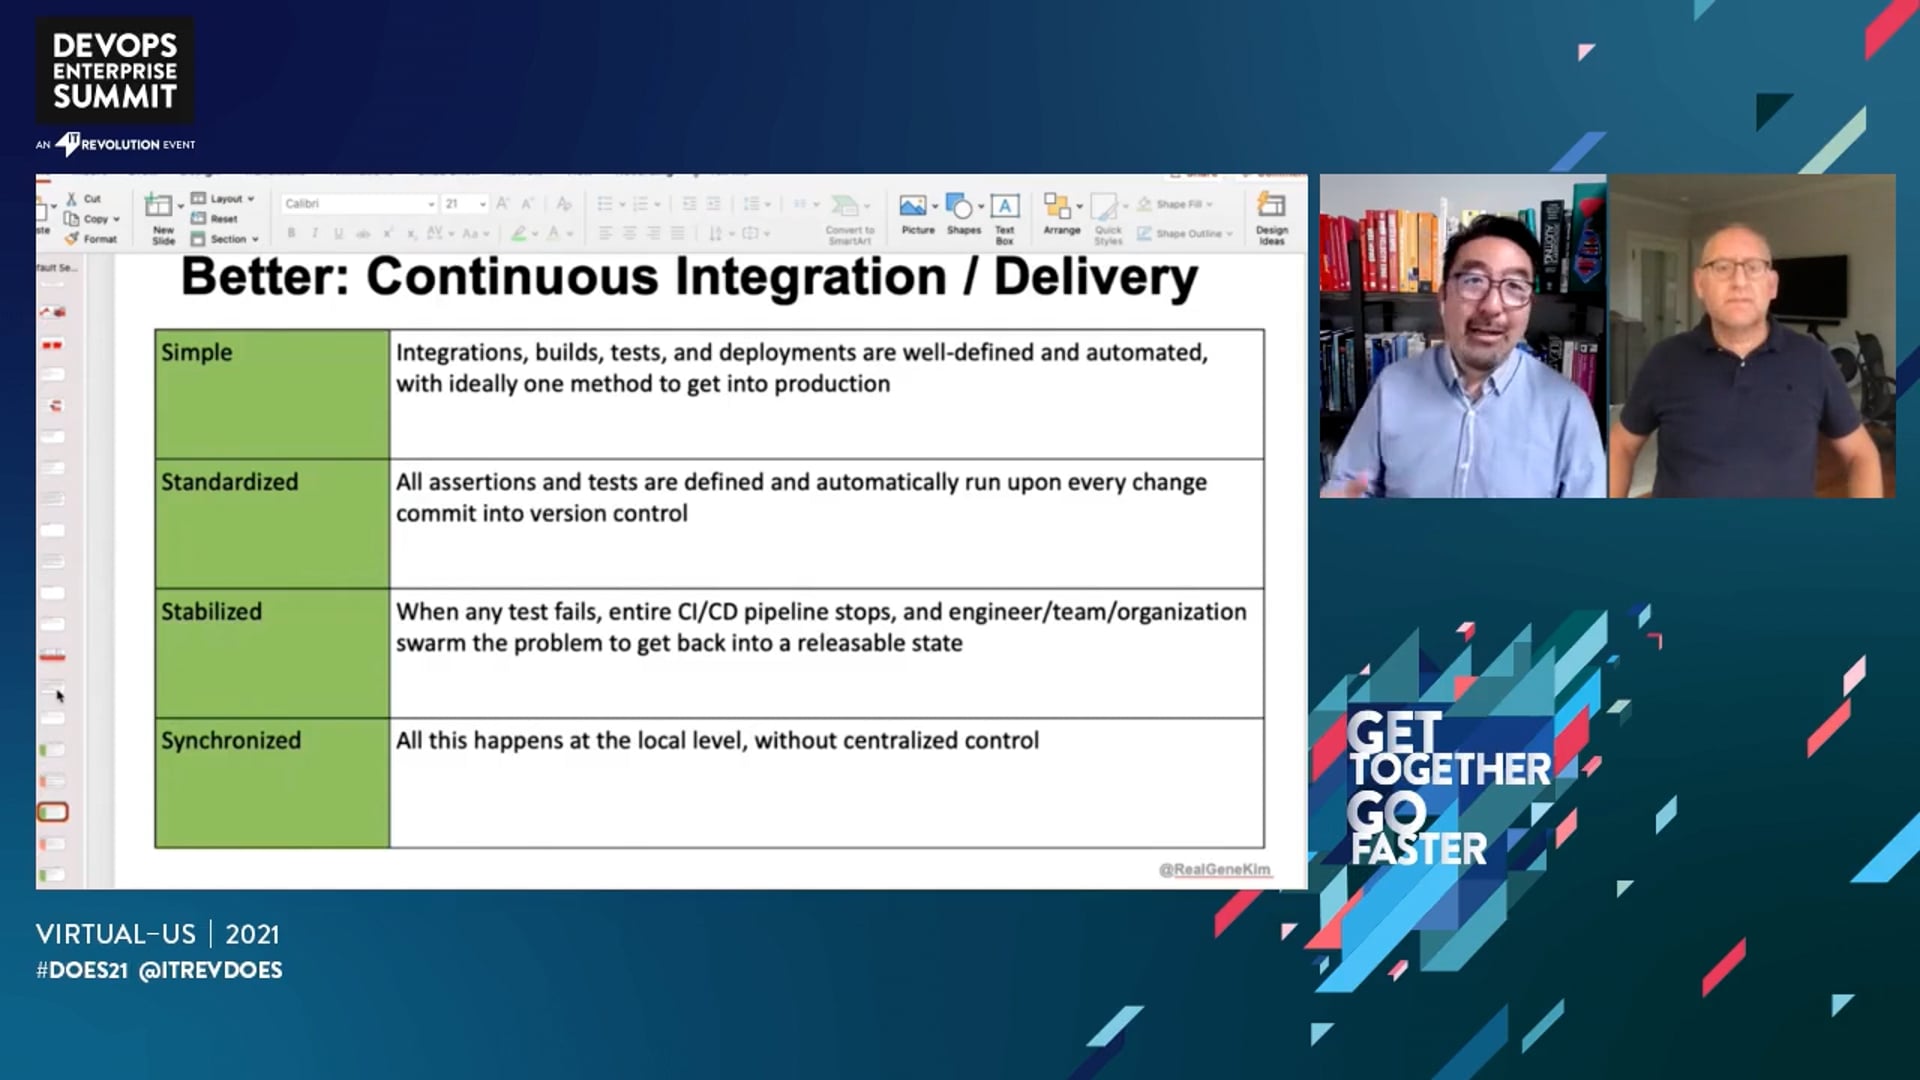The width and height of the screenshot is (1920, 1080).
Task: Click the Copy icon in the ribbon
Action: 72,219
